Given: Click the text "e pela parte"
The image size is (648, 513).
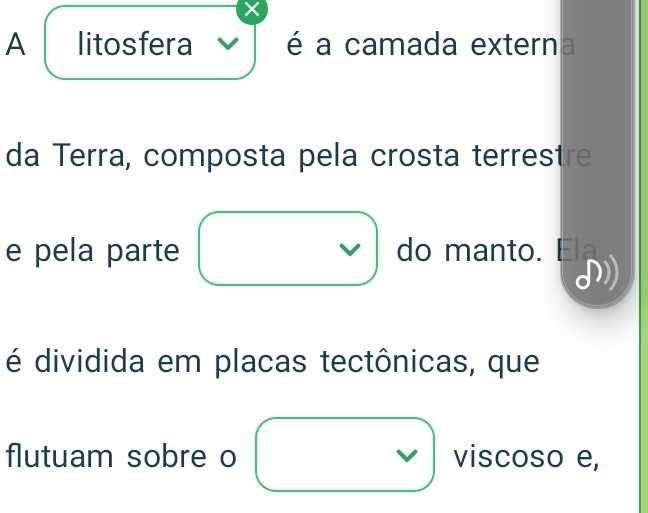Looking at the screenshot, I should [x=93, y=251].
